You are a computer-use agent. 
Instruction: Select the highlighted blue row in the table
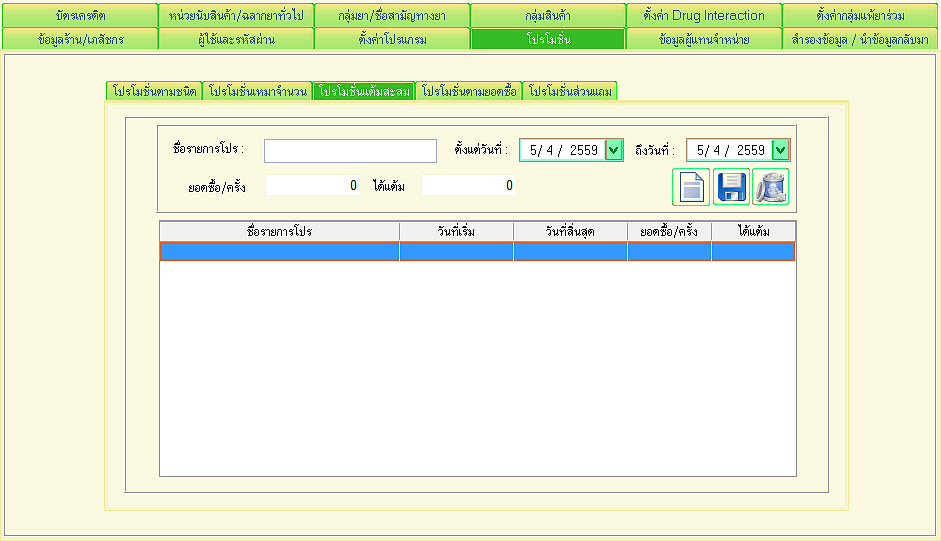(478, 252)
